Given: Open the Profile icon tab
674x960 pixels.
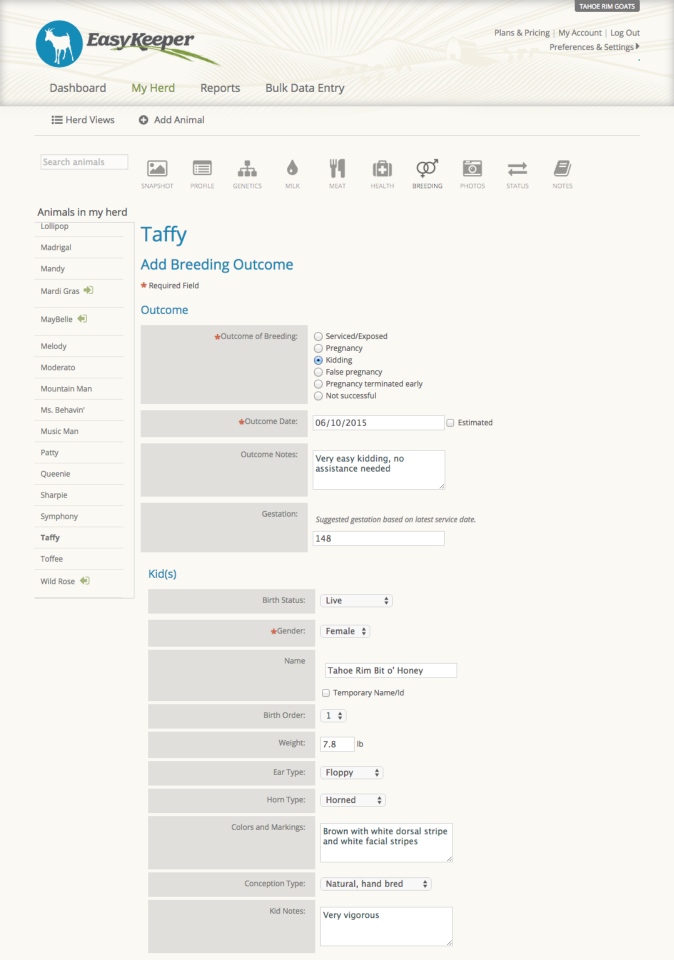Looking at the screenshot, I should 202,173.
